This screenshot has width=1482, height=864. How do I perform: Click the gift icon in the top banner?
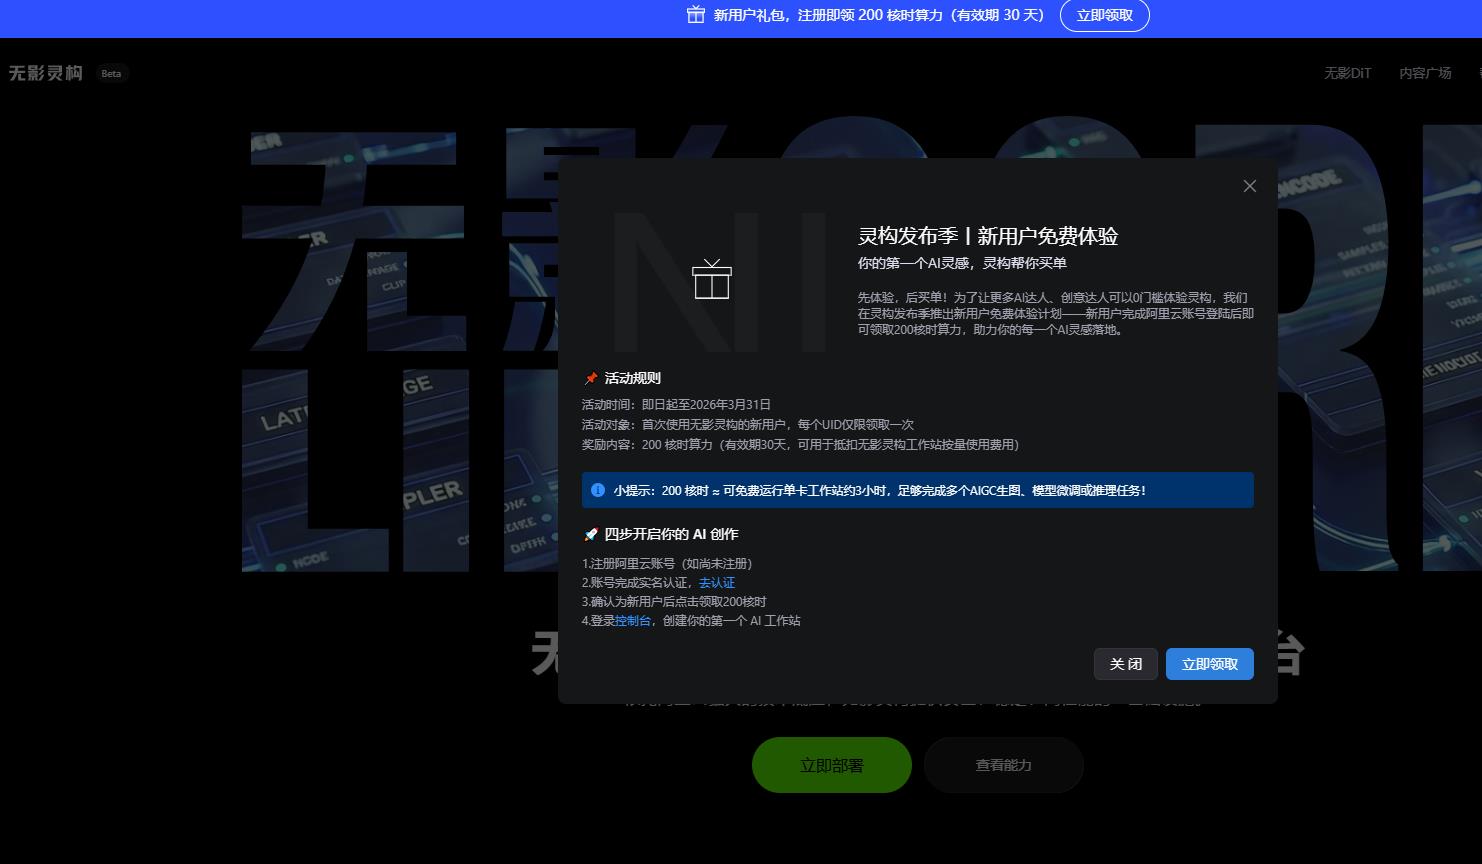tap(695, 15)
